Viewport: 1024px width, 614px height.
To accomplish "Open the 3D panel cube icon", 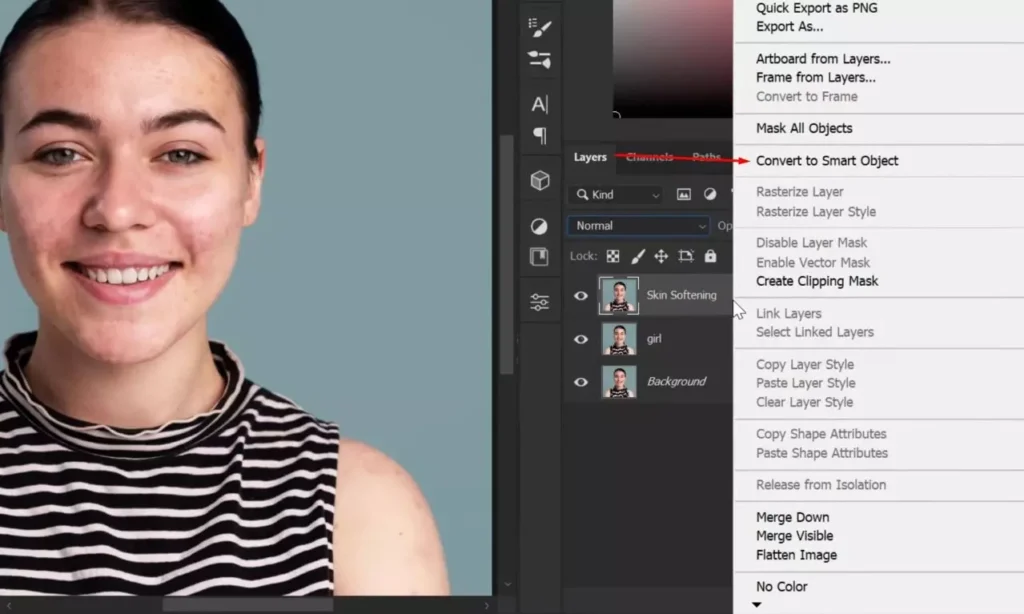I will click(540, 180).
